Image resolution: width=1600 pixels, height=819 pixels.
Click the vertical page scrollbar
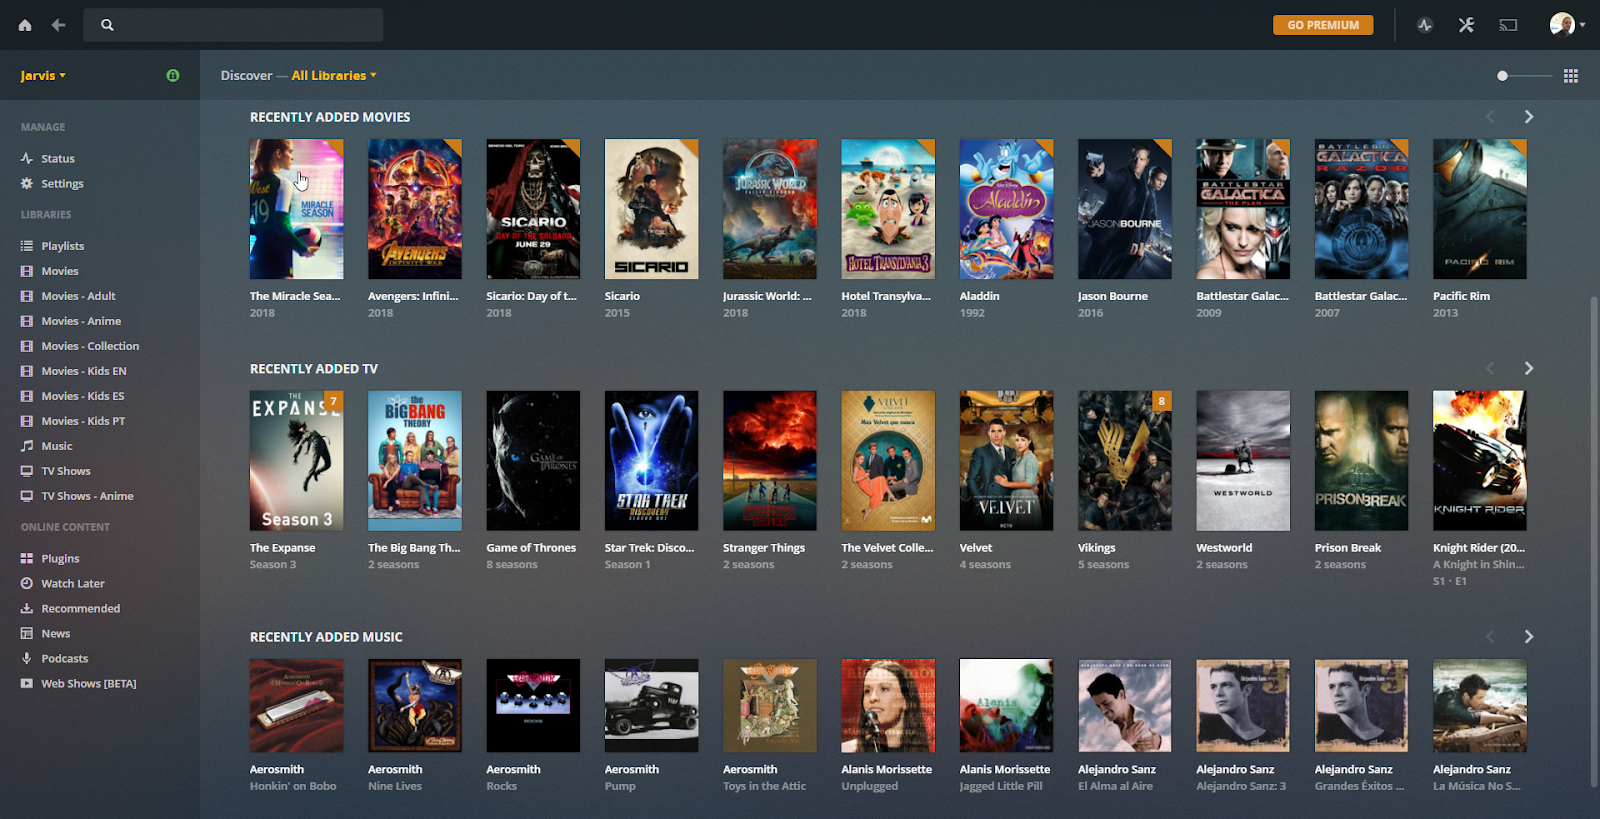coord(1594,541)
